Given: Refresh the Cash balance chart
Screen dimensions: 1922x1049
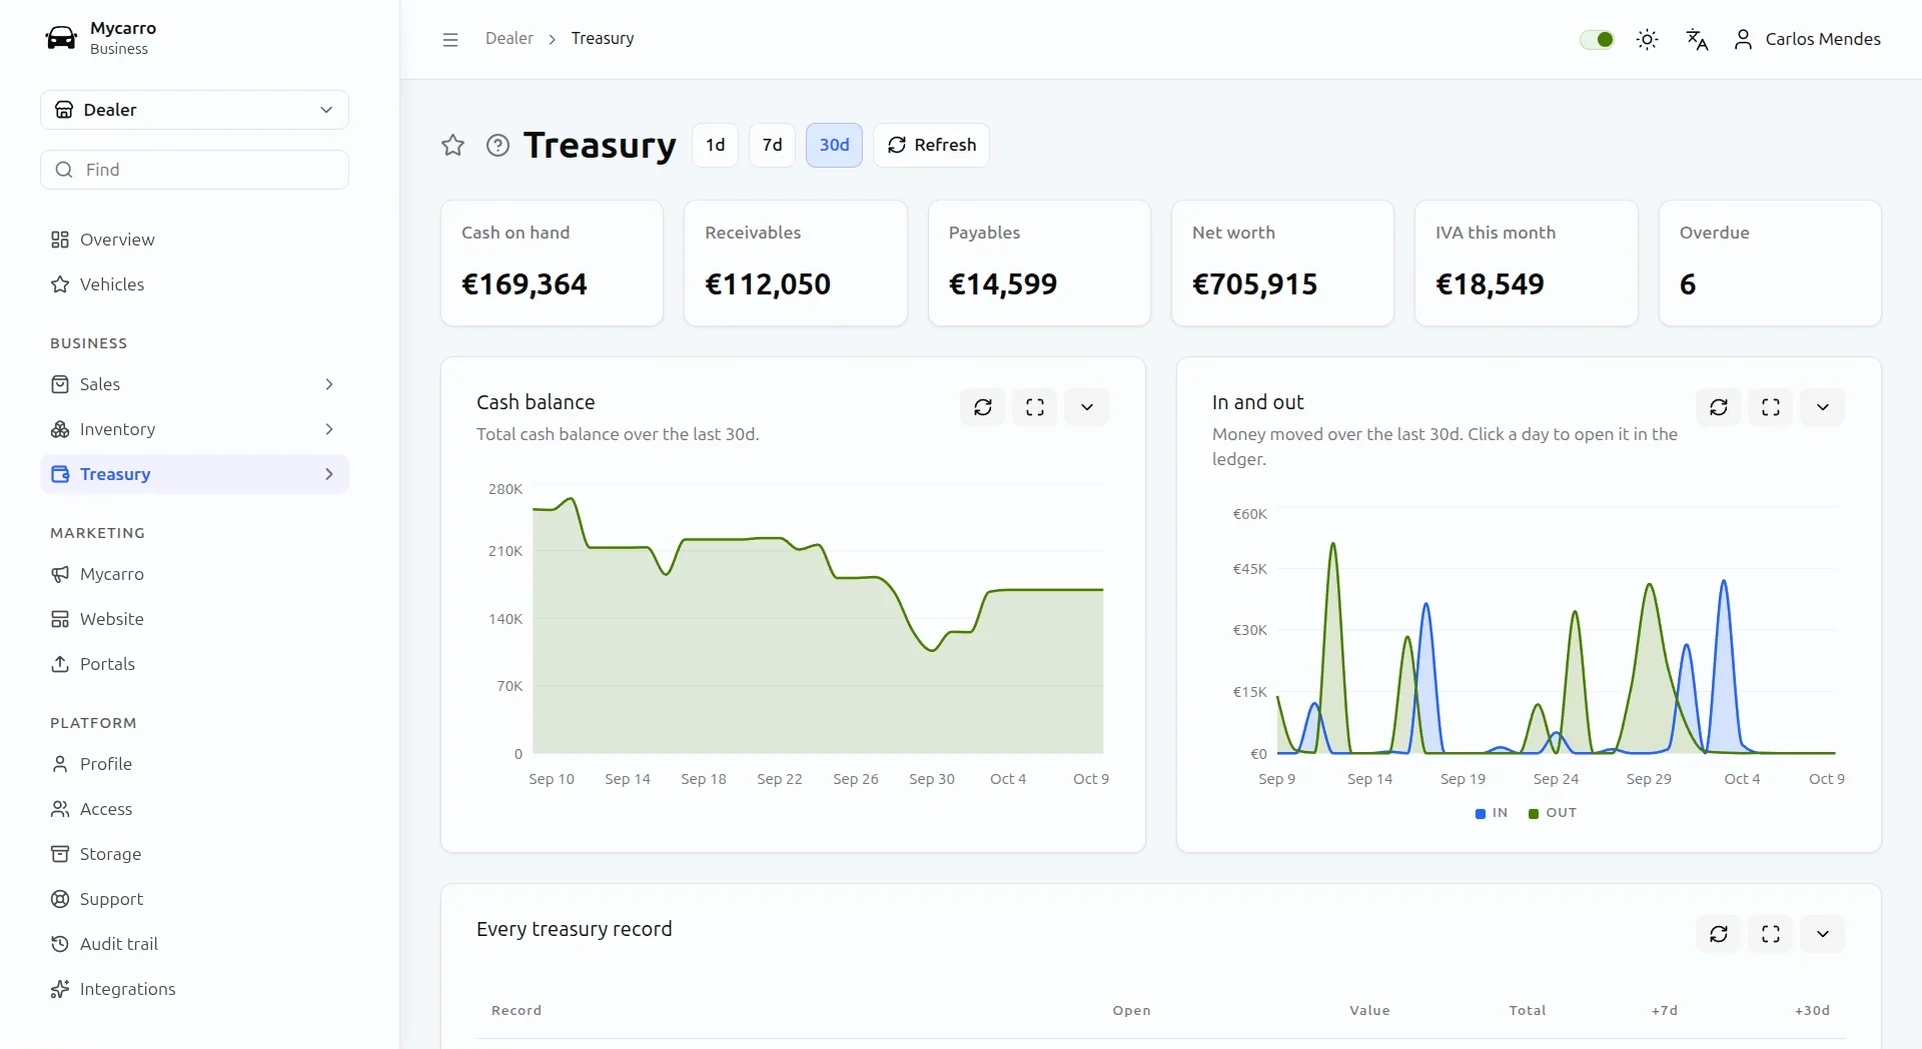Looking at the screenshot, I should [983, 407].
